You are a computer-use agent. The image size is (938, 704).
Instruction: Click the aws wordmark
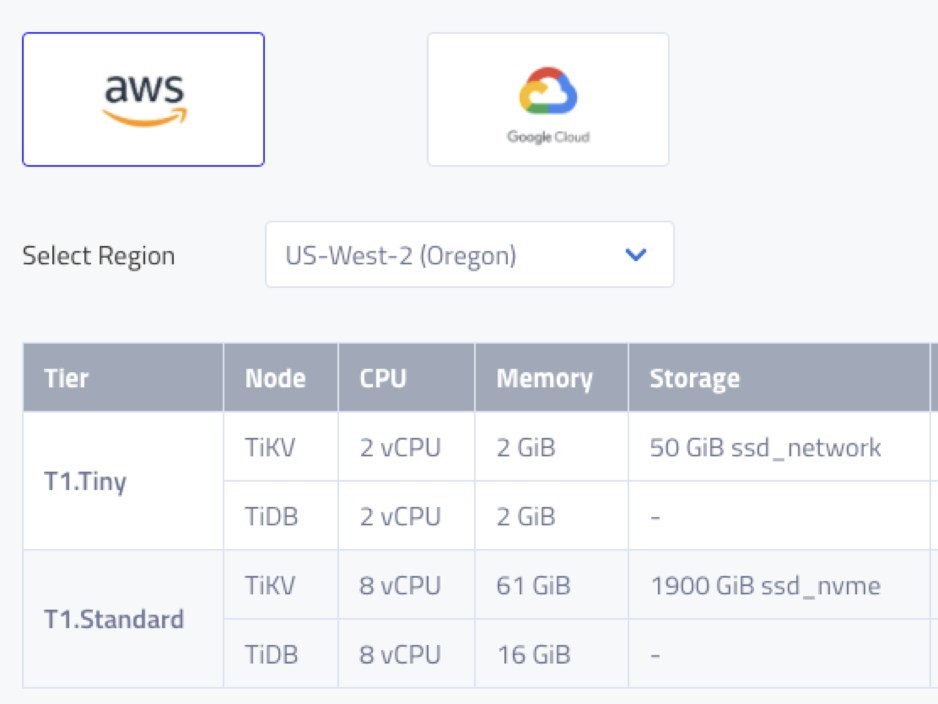click(x=140, y=85)
